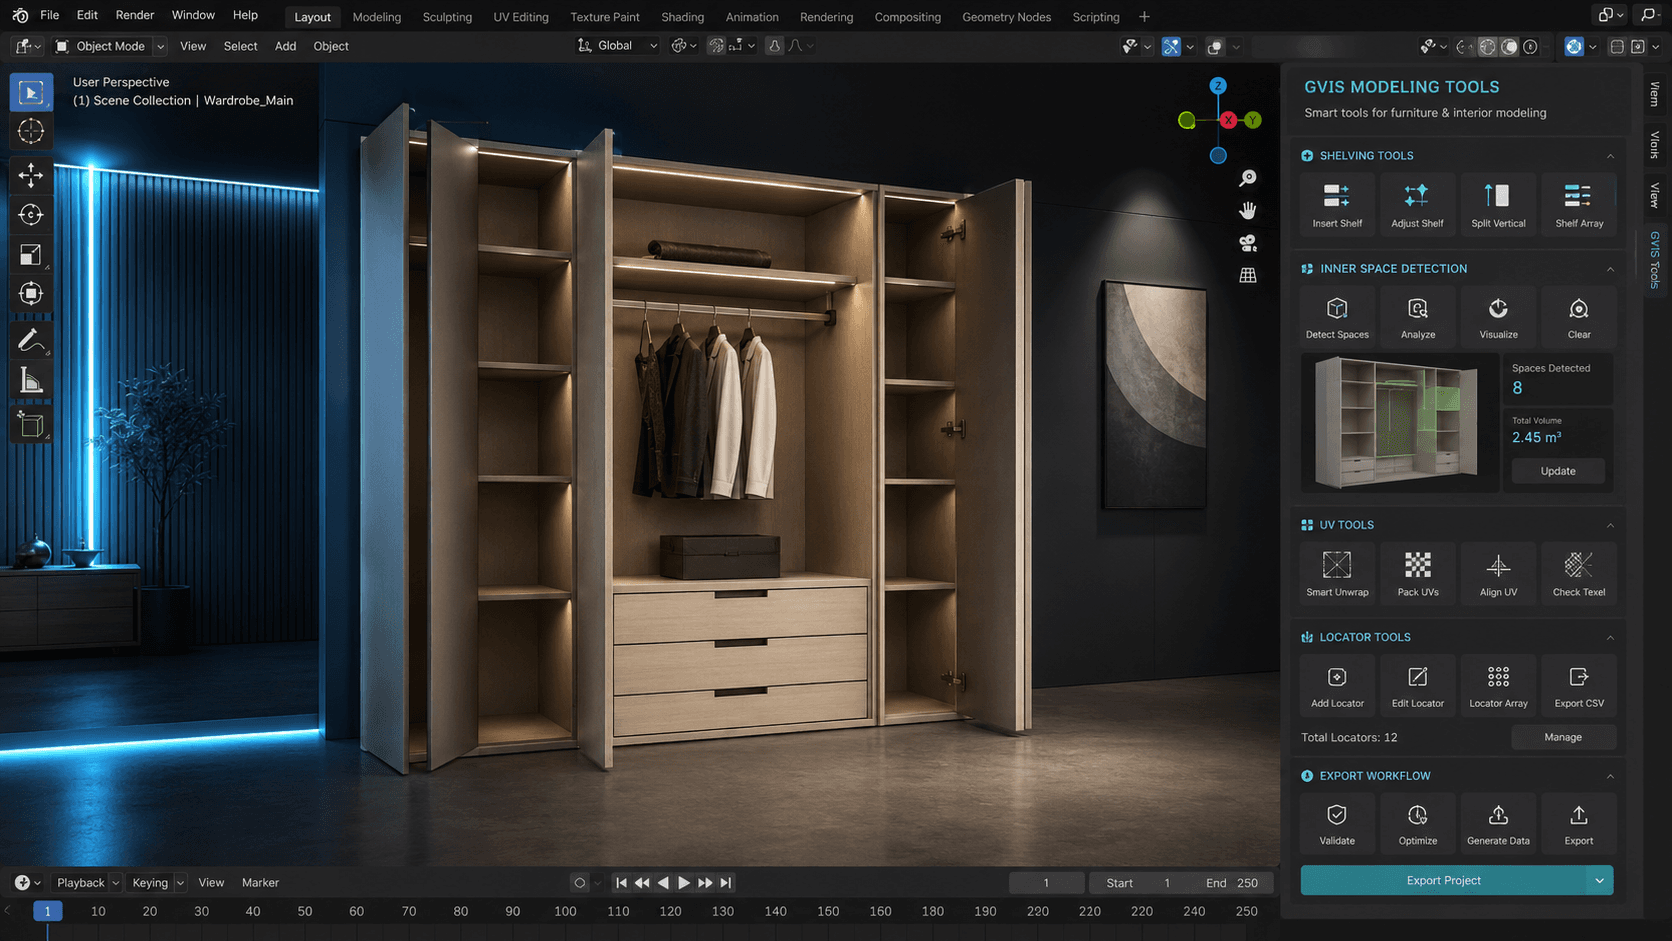This screenshot has height=941, width=1672.
Task: Open the Marker menu in timeline
Action: (260, 883)
